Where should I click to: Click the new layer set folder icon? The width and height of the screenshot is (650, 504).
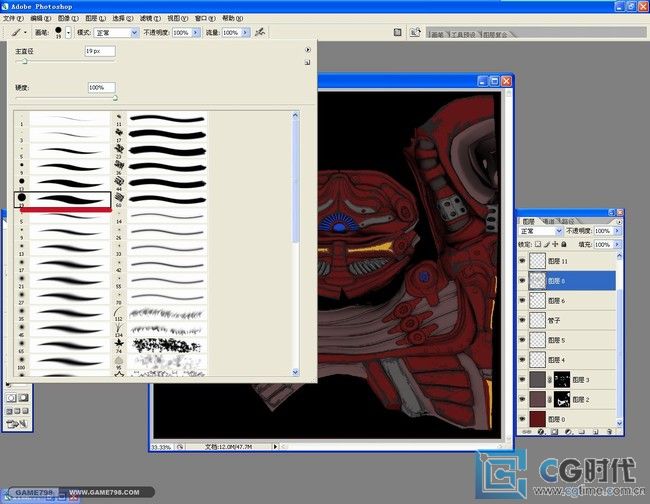[582, 432]
